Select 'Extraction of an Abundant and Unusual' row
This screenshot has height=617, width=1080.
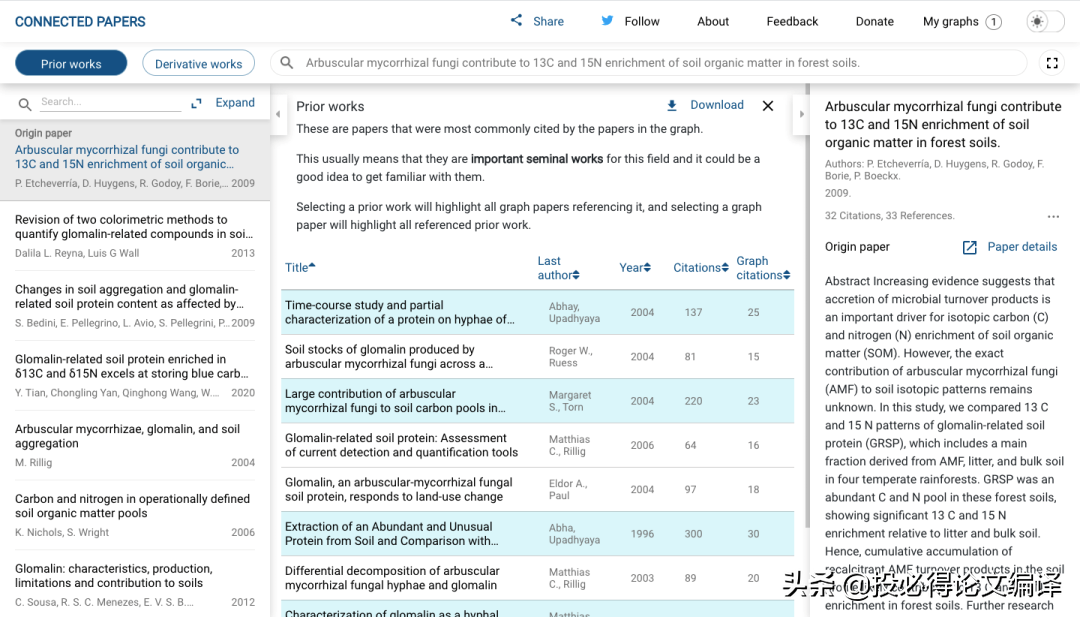click(x=537, y=534)
